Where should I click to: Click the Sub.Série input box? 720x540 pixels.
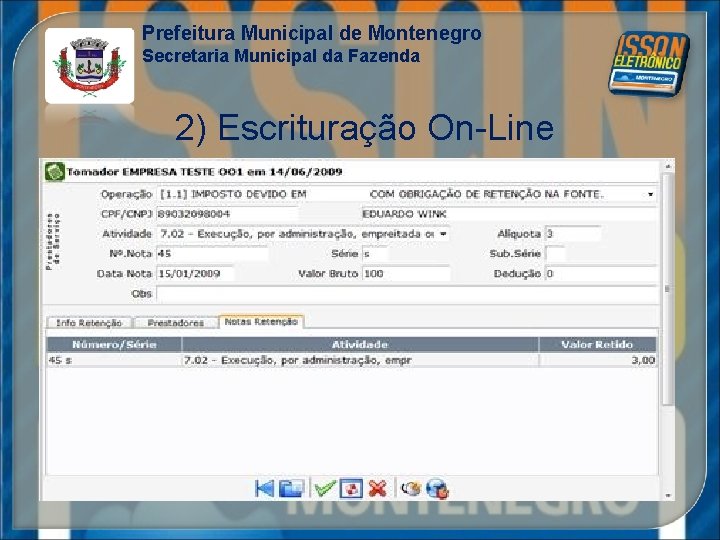[555, 253]
